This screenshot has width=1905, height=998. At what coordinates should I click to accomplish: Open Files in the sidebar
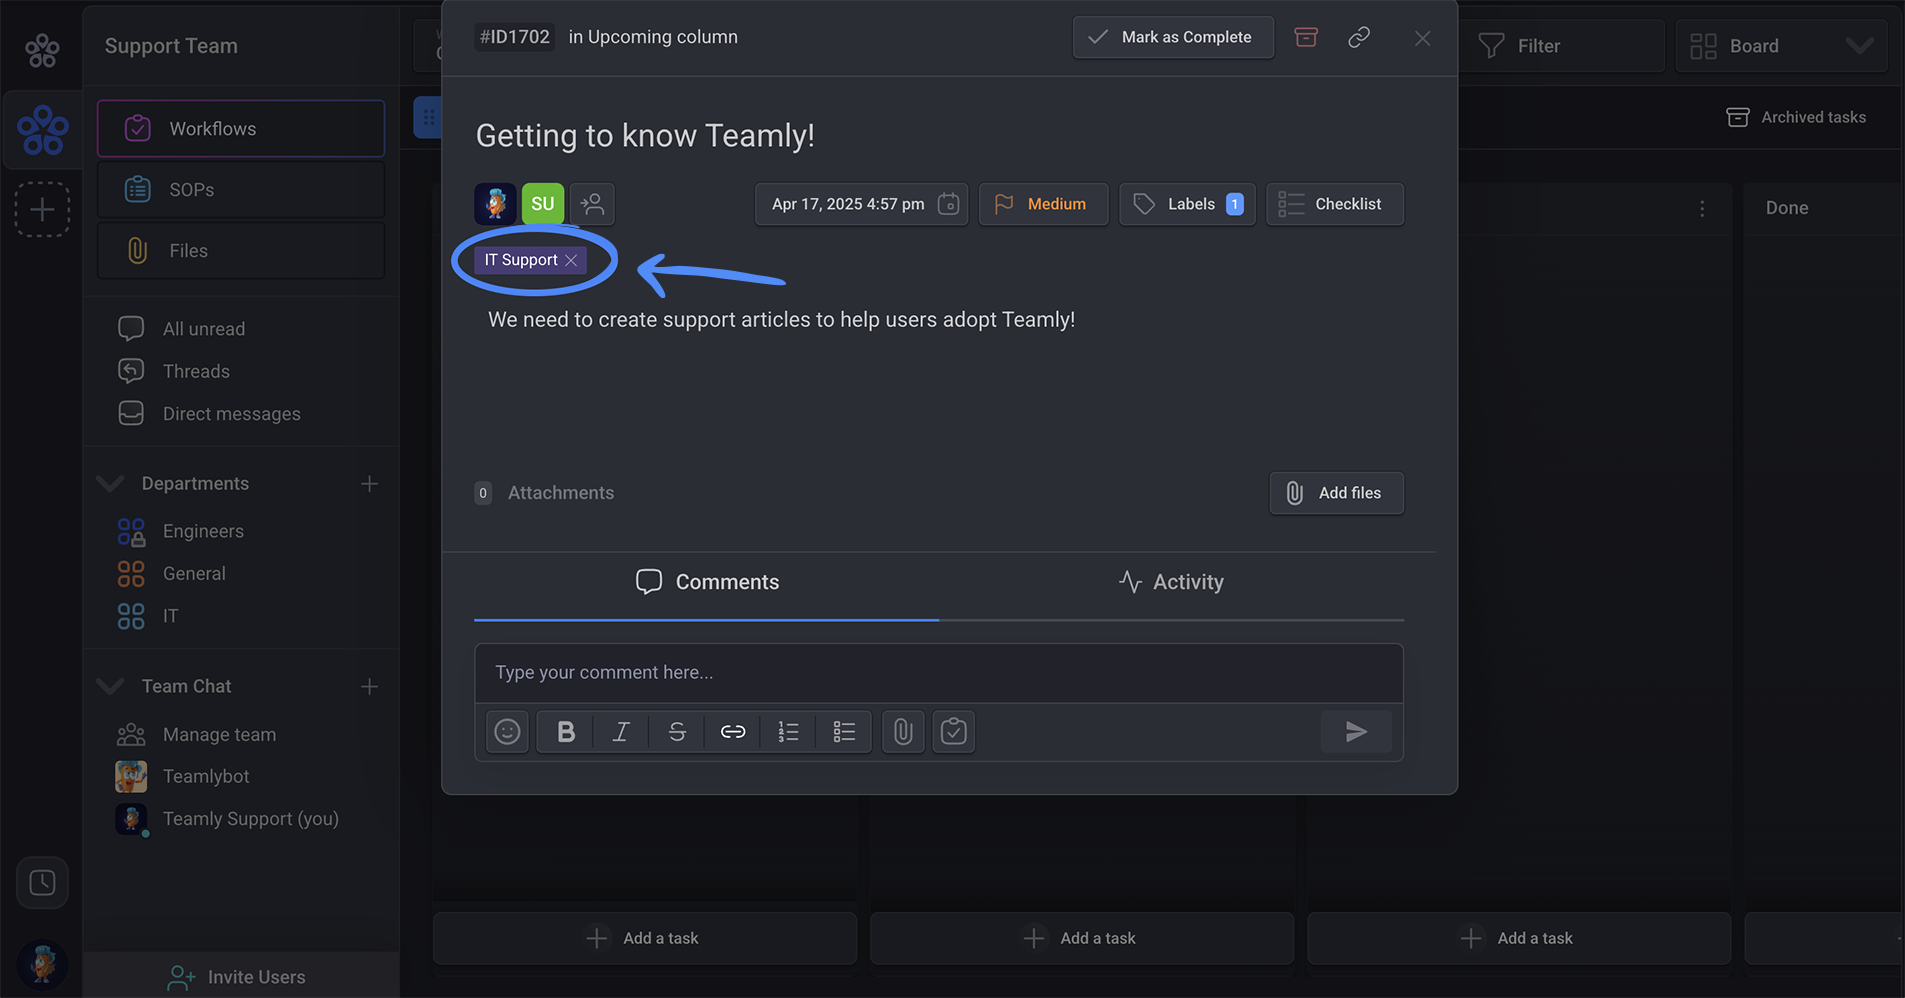coord(241,251)
